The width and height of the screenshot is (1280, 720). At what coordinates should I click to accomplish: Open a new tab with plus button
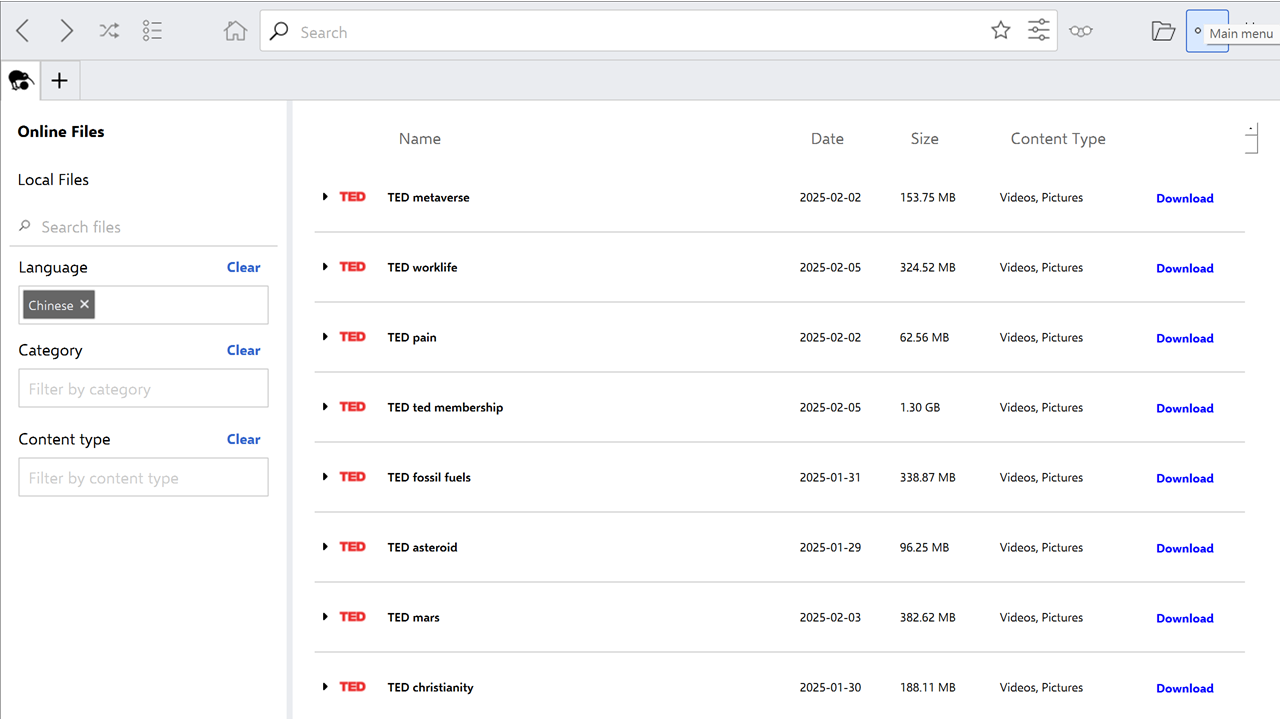pos(59,81)
